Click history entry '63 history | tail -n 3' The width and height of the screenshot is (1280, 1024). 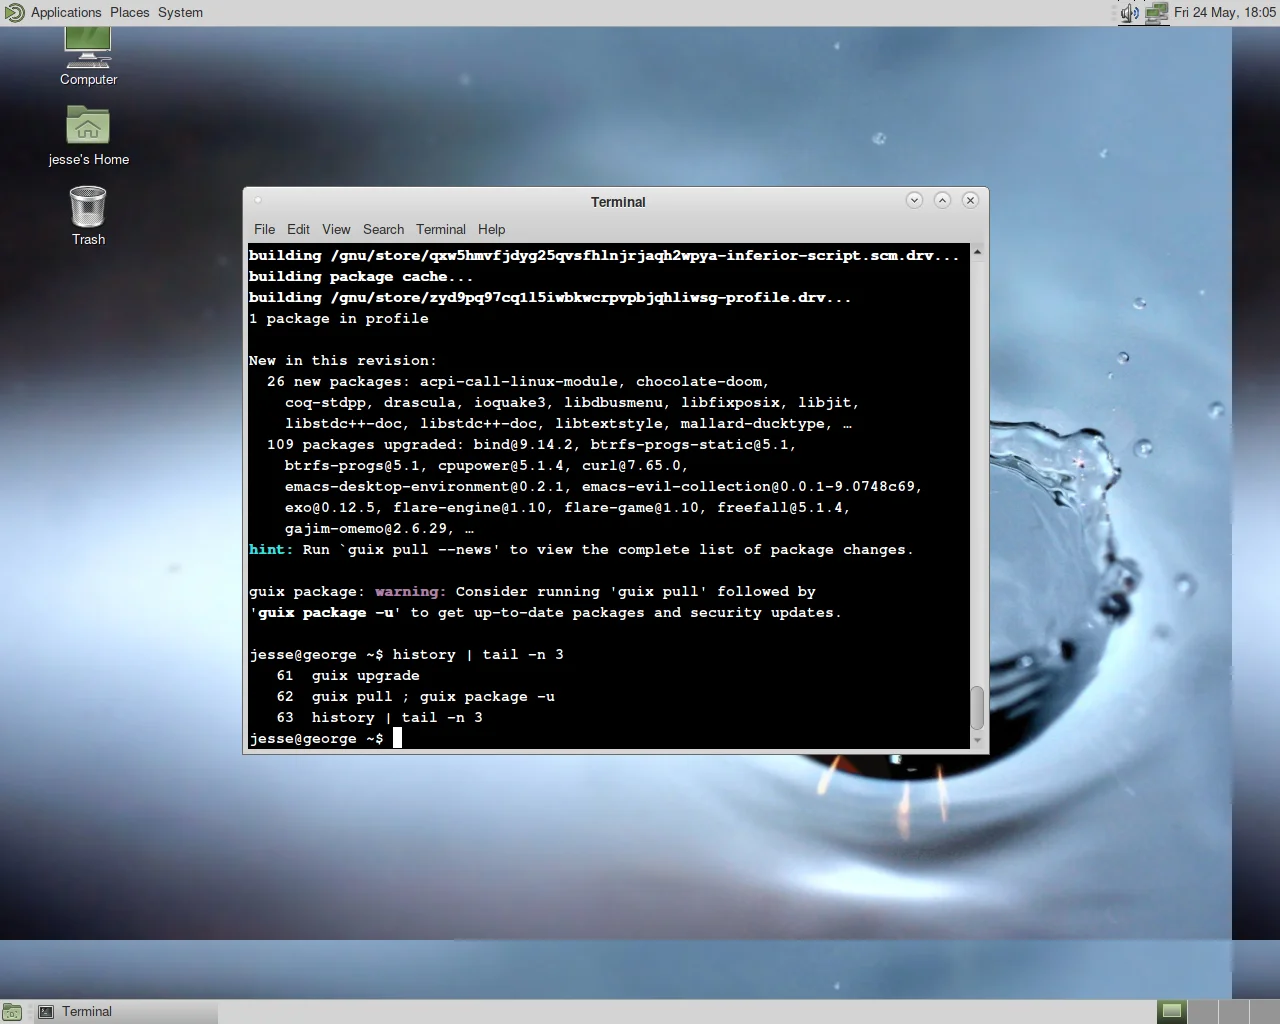379,717
